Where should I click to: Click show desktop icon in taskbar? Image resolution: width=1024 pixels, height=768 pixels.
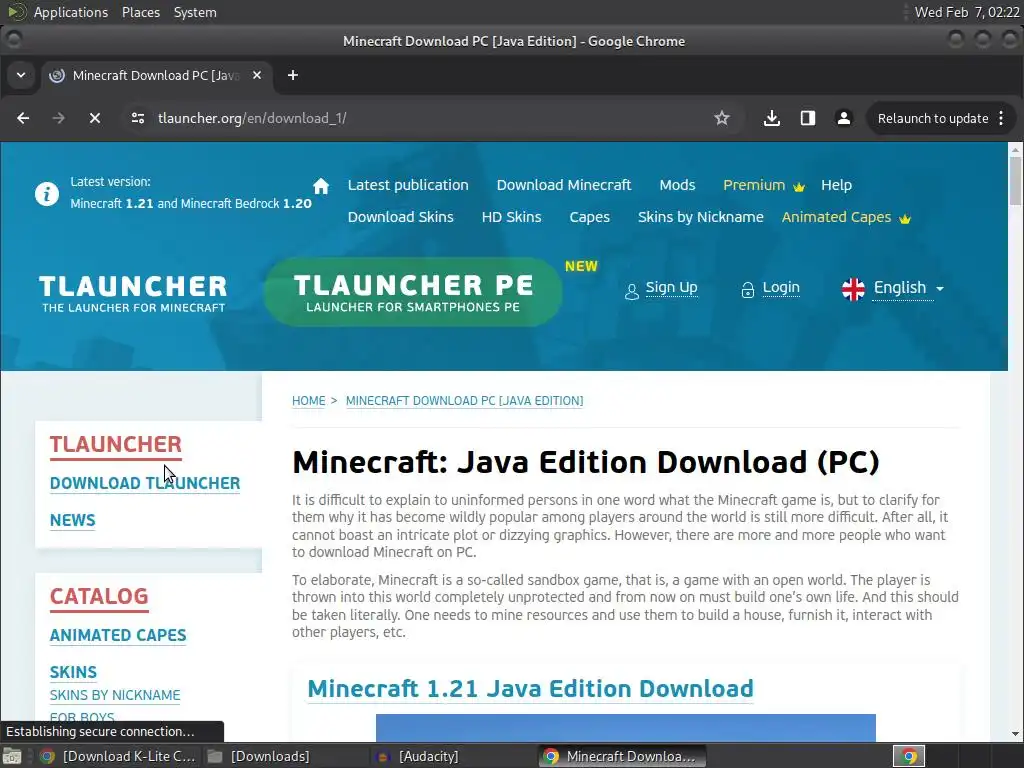click(x=12, y=756)
